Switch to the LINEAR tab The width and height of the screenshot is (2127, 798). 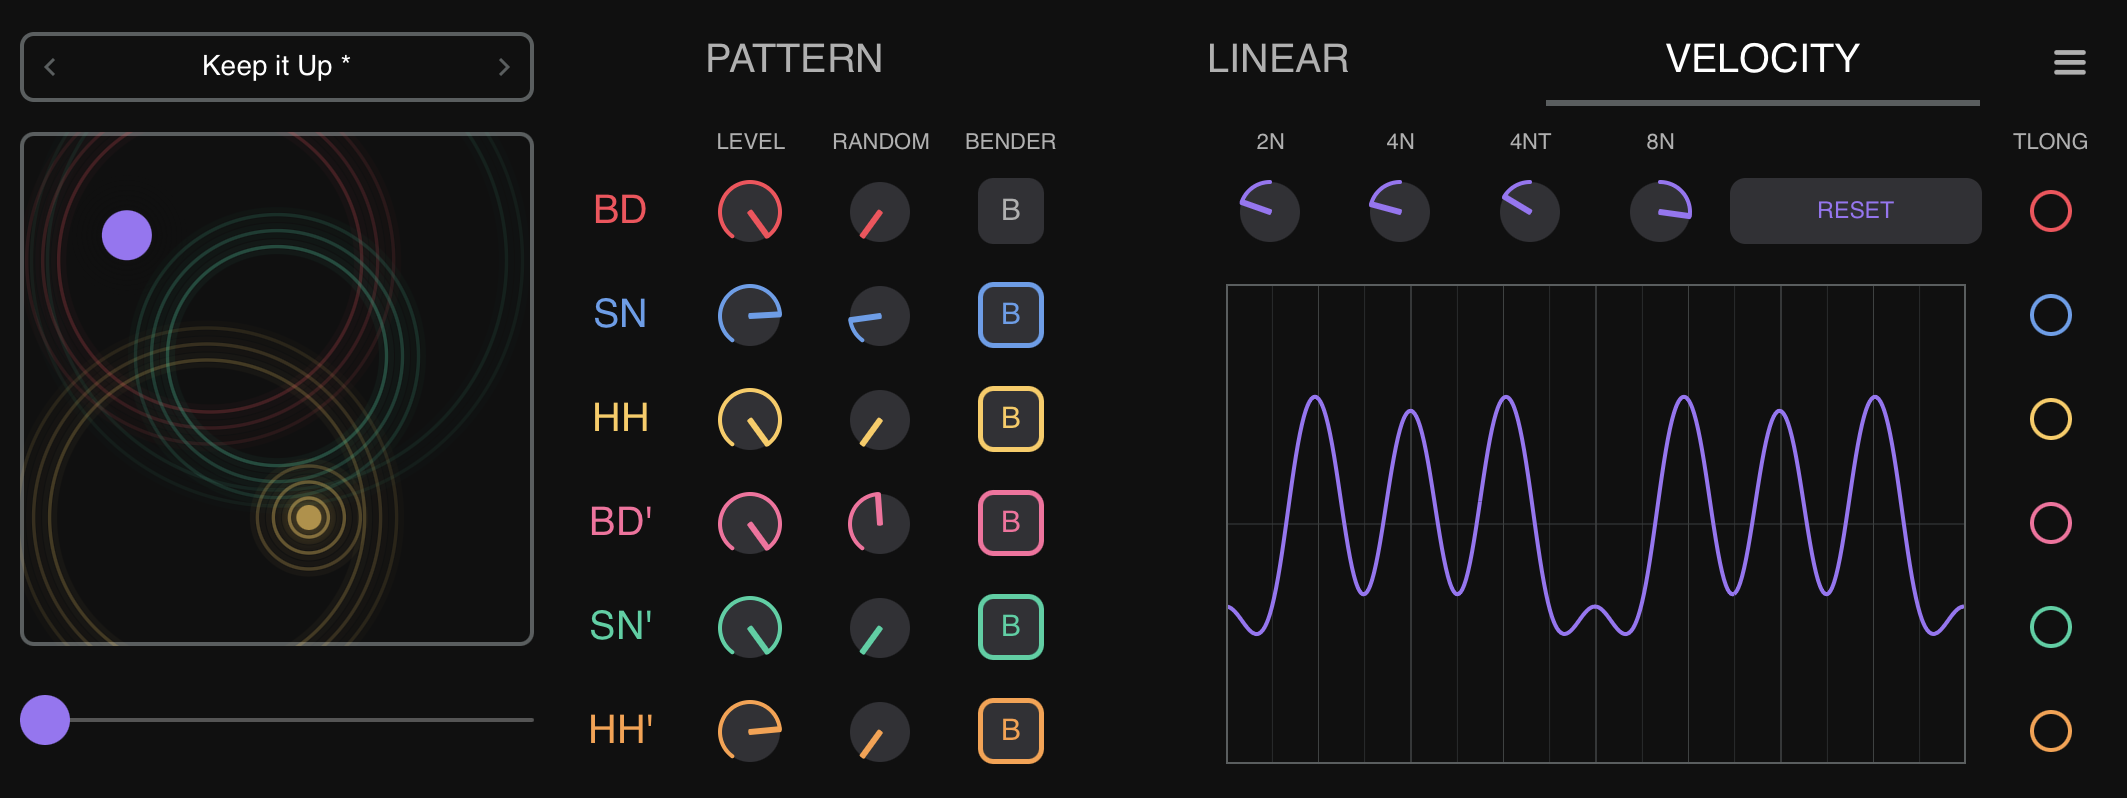(x=1278, y=60)
